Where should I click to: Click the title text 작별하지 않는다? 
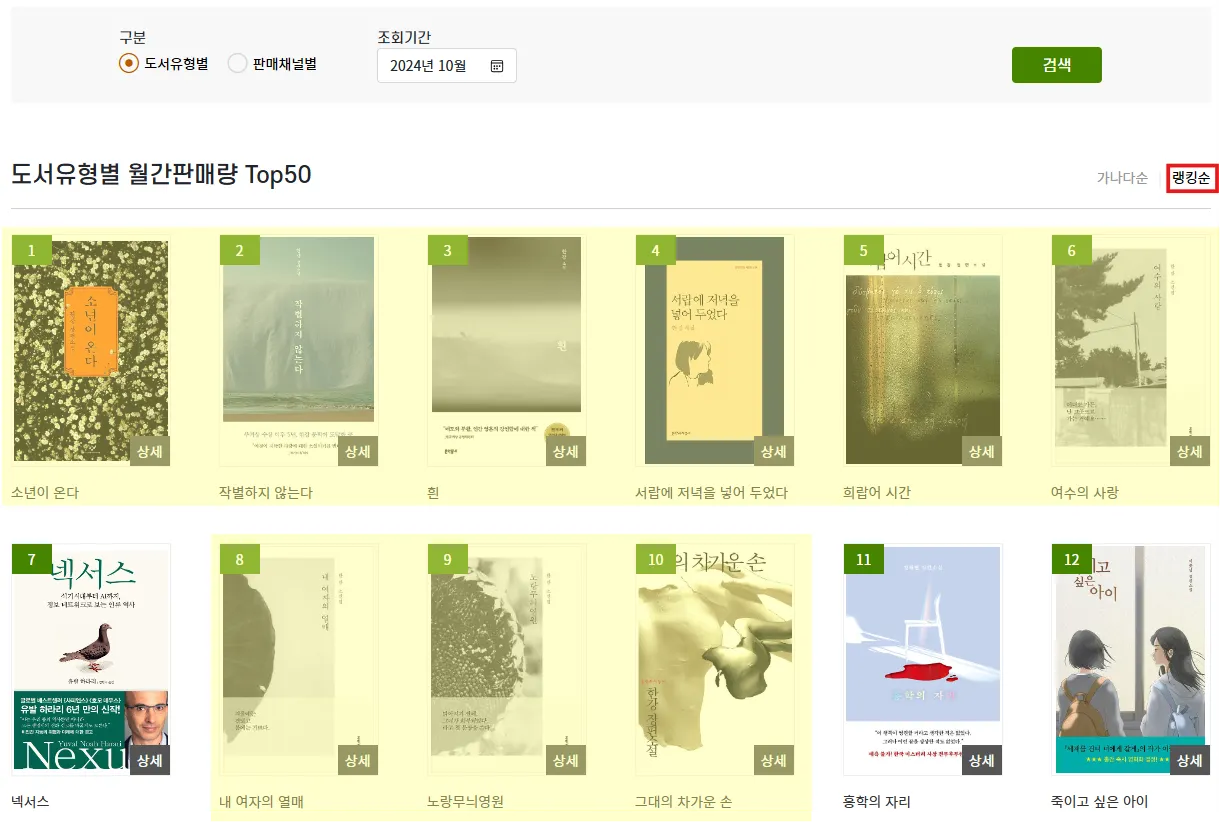[x=267, y=493]
